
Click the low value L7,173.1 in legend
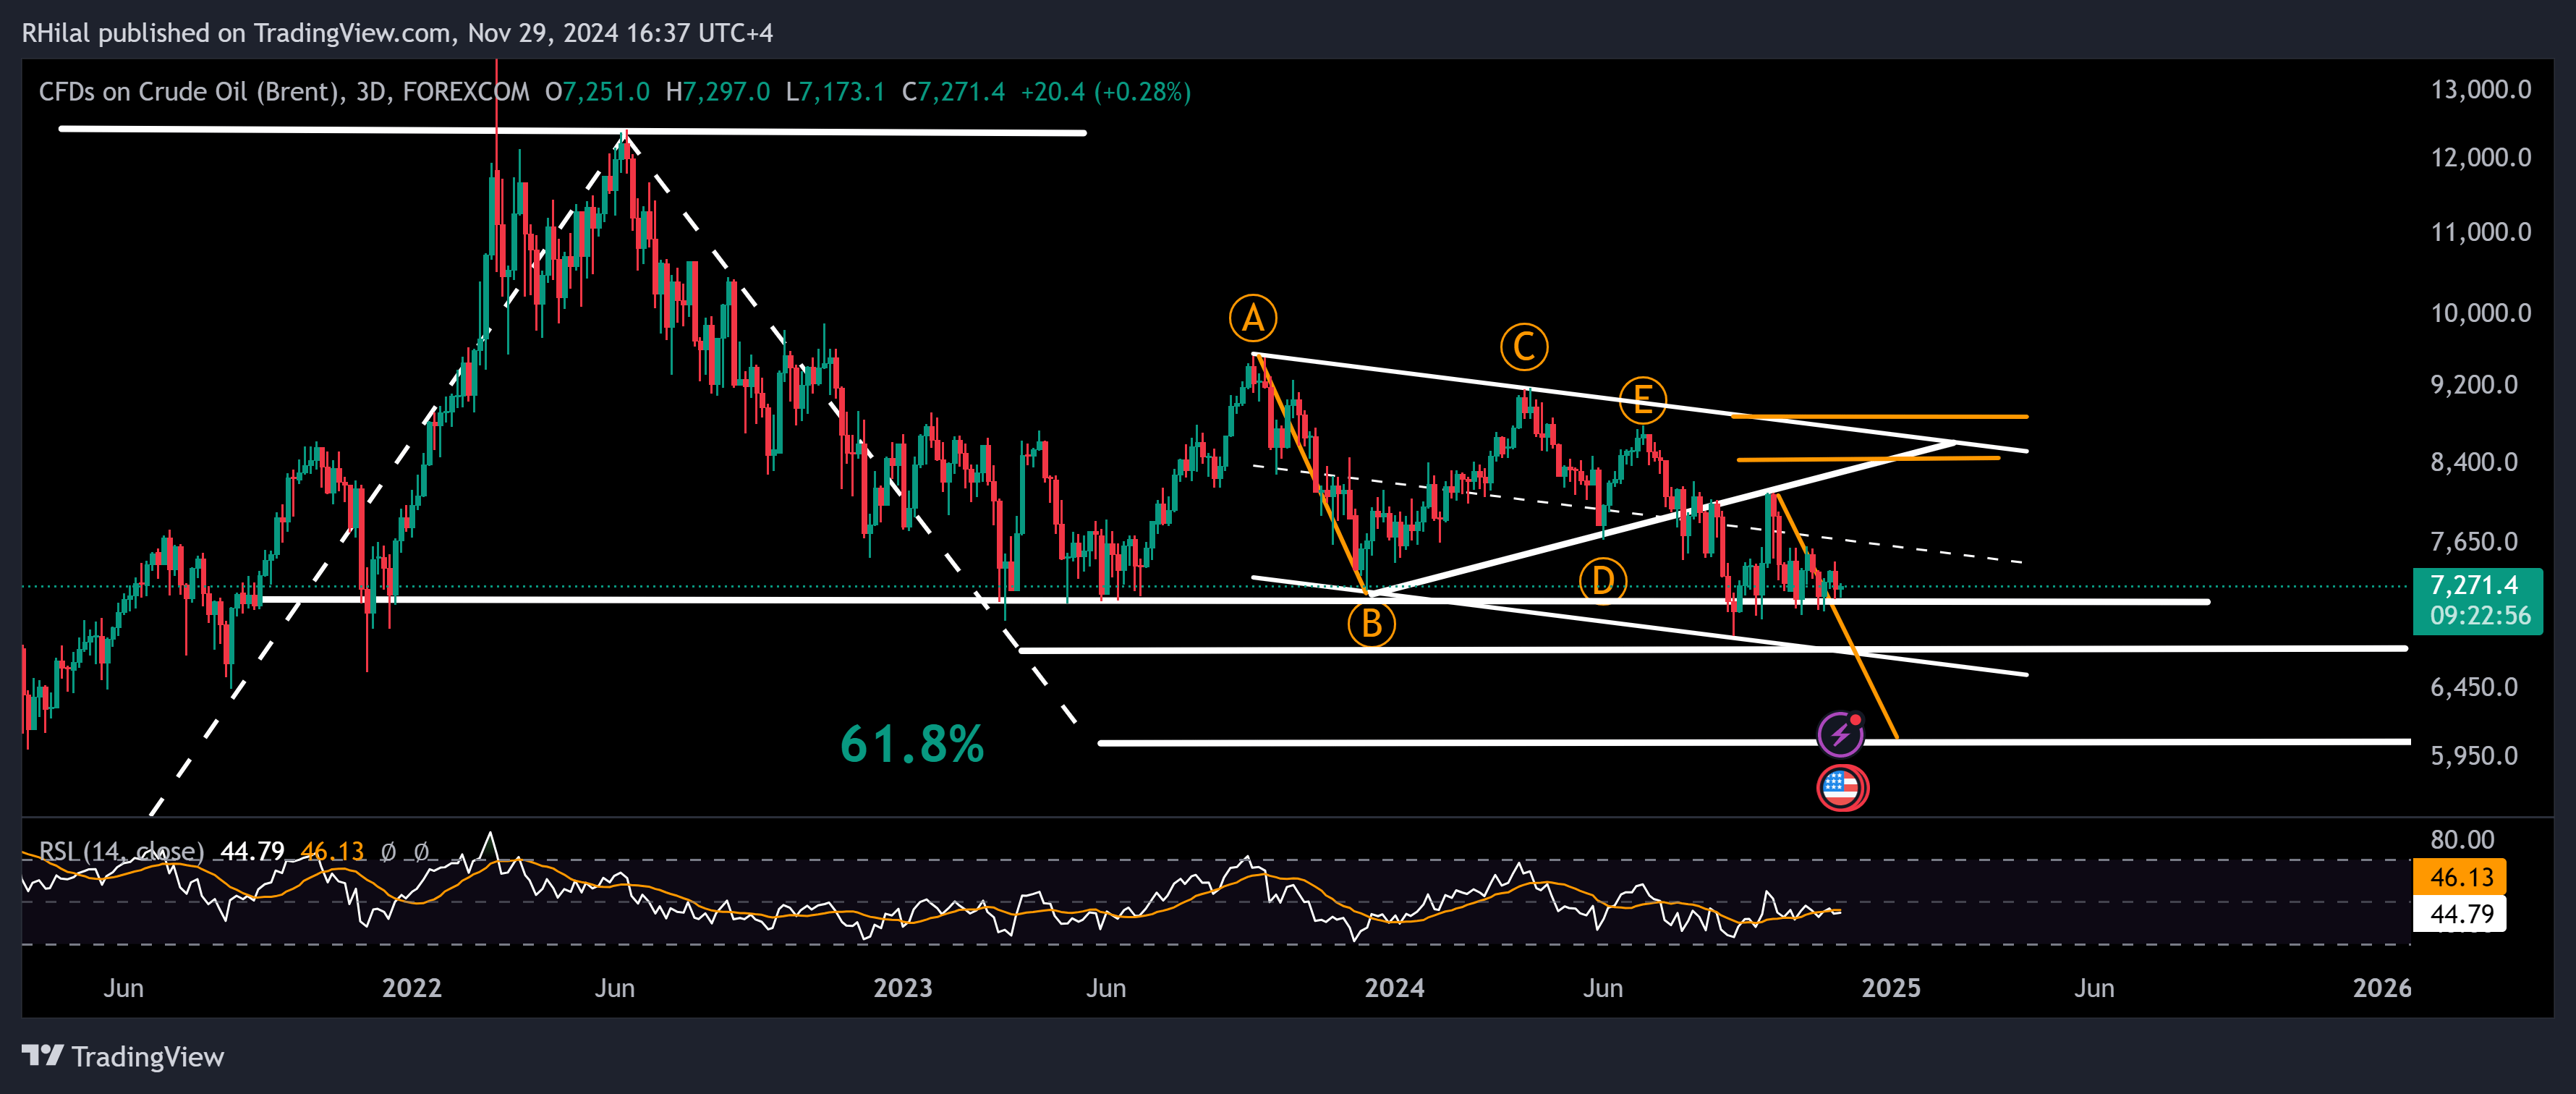[835, 92]
